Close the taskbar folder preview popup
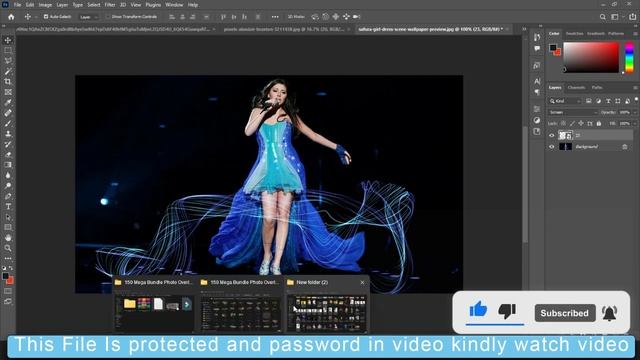 tap(362, 282)
